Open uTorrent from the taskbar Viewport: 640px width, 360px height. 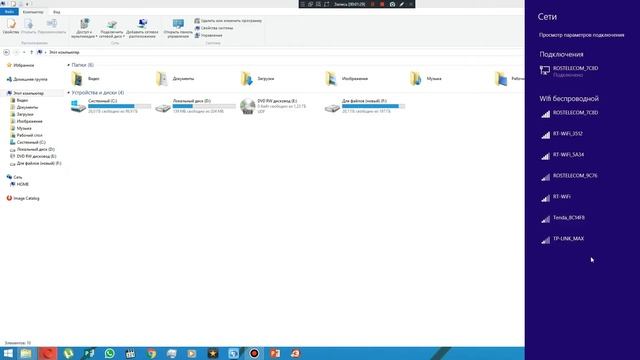(x=68, y=353)
